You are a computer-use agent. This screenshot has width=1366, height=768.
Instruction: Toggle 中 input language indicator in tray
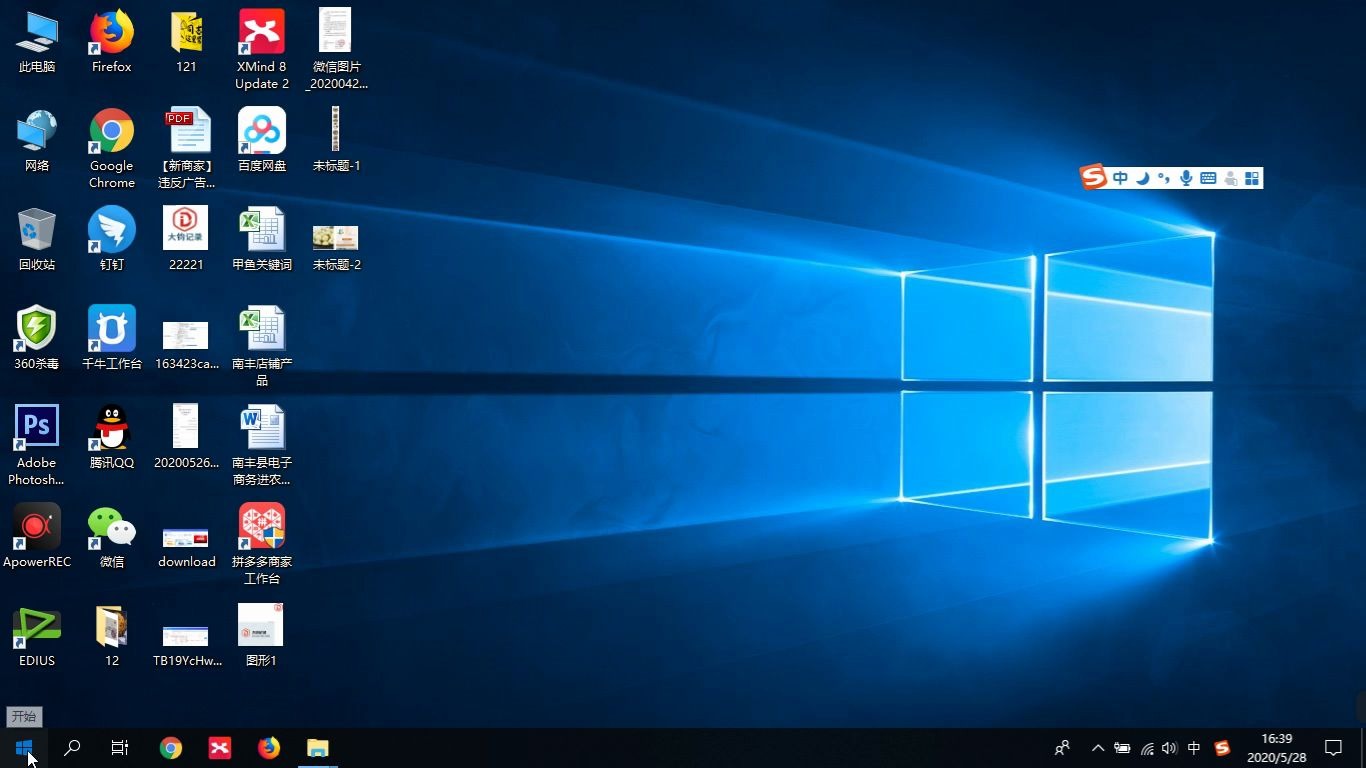coord(1194,748)
